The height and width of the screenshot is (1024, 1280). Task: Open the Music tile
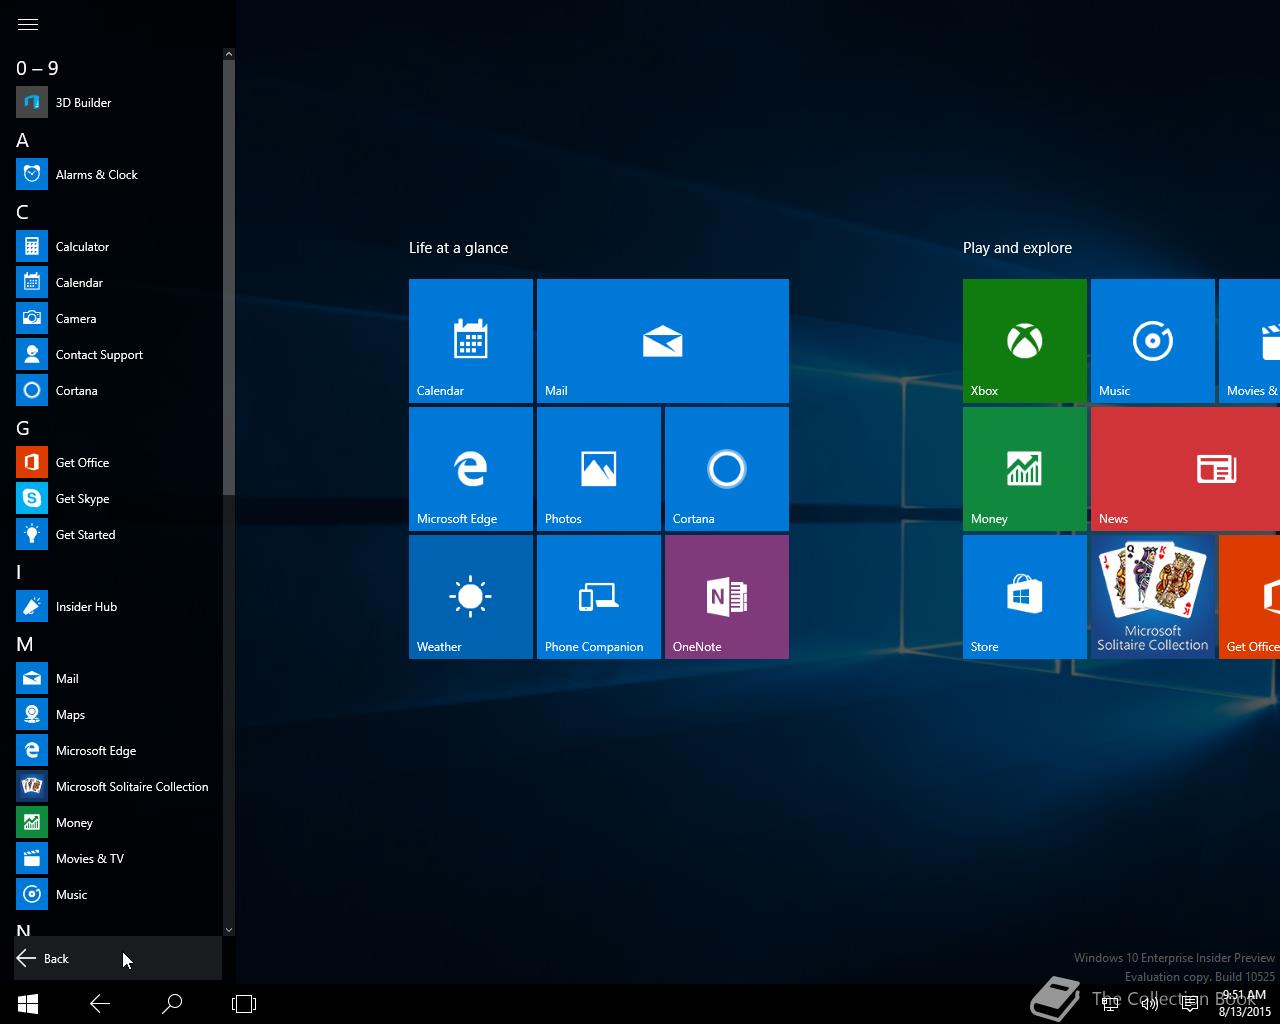pyautogui.click(x=1153, y=341)
